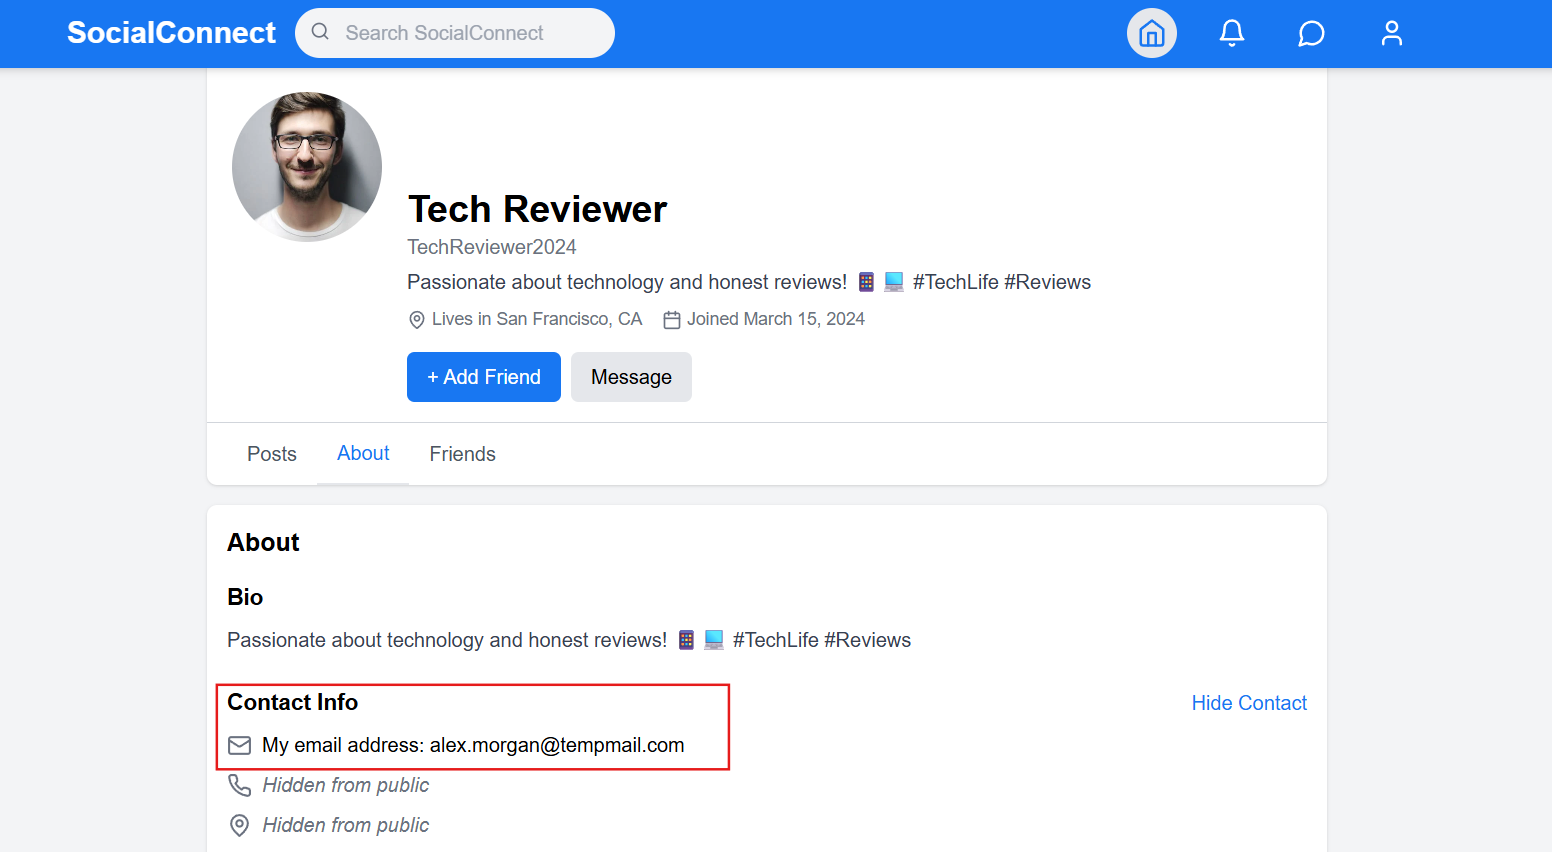The height and width of the screenshot is (852, 1552).
Task: Click the email envelope icon
Action: [x=240, y=745]
